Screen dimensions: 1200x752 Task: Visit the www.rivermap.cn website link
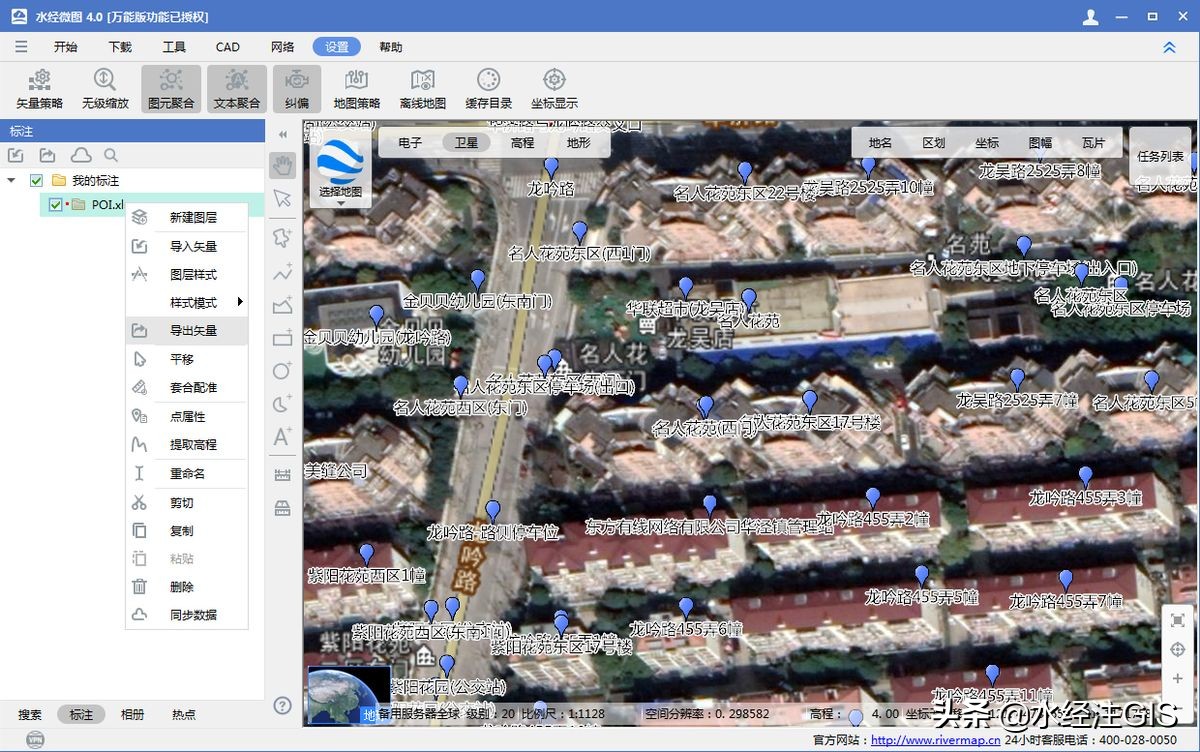(x=935, y=741)
